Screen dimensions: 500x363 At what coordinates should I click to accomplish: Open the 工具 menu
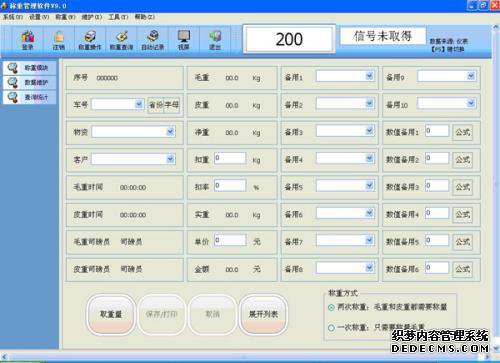coord(118,17)
